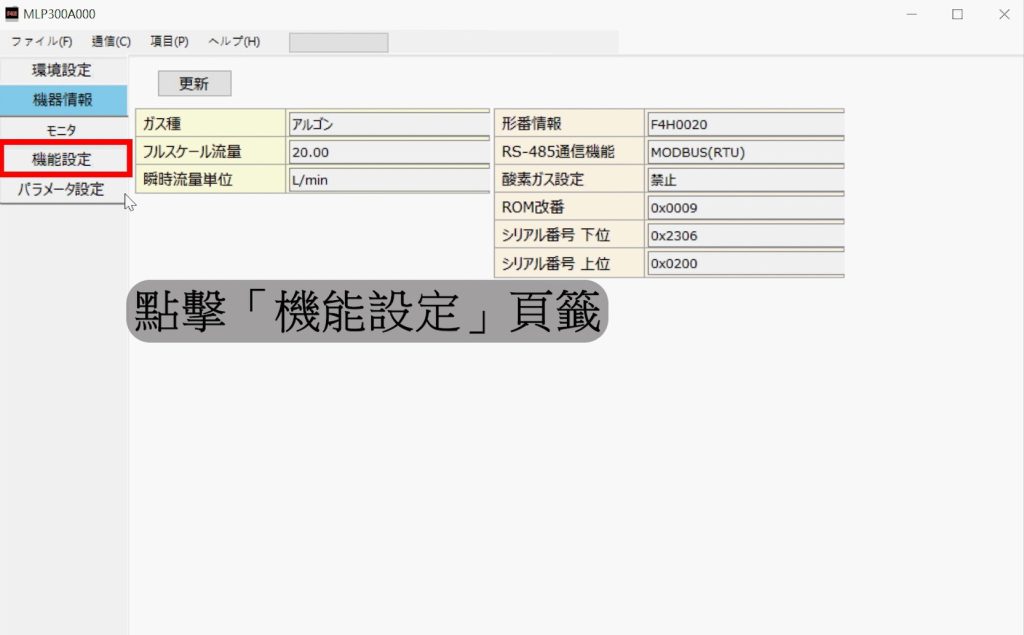The width and height of the screenshot is (1024, 635).
Task: Open the パラメータ設定 tab
Action: point(62,189)
